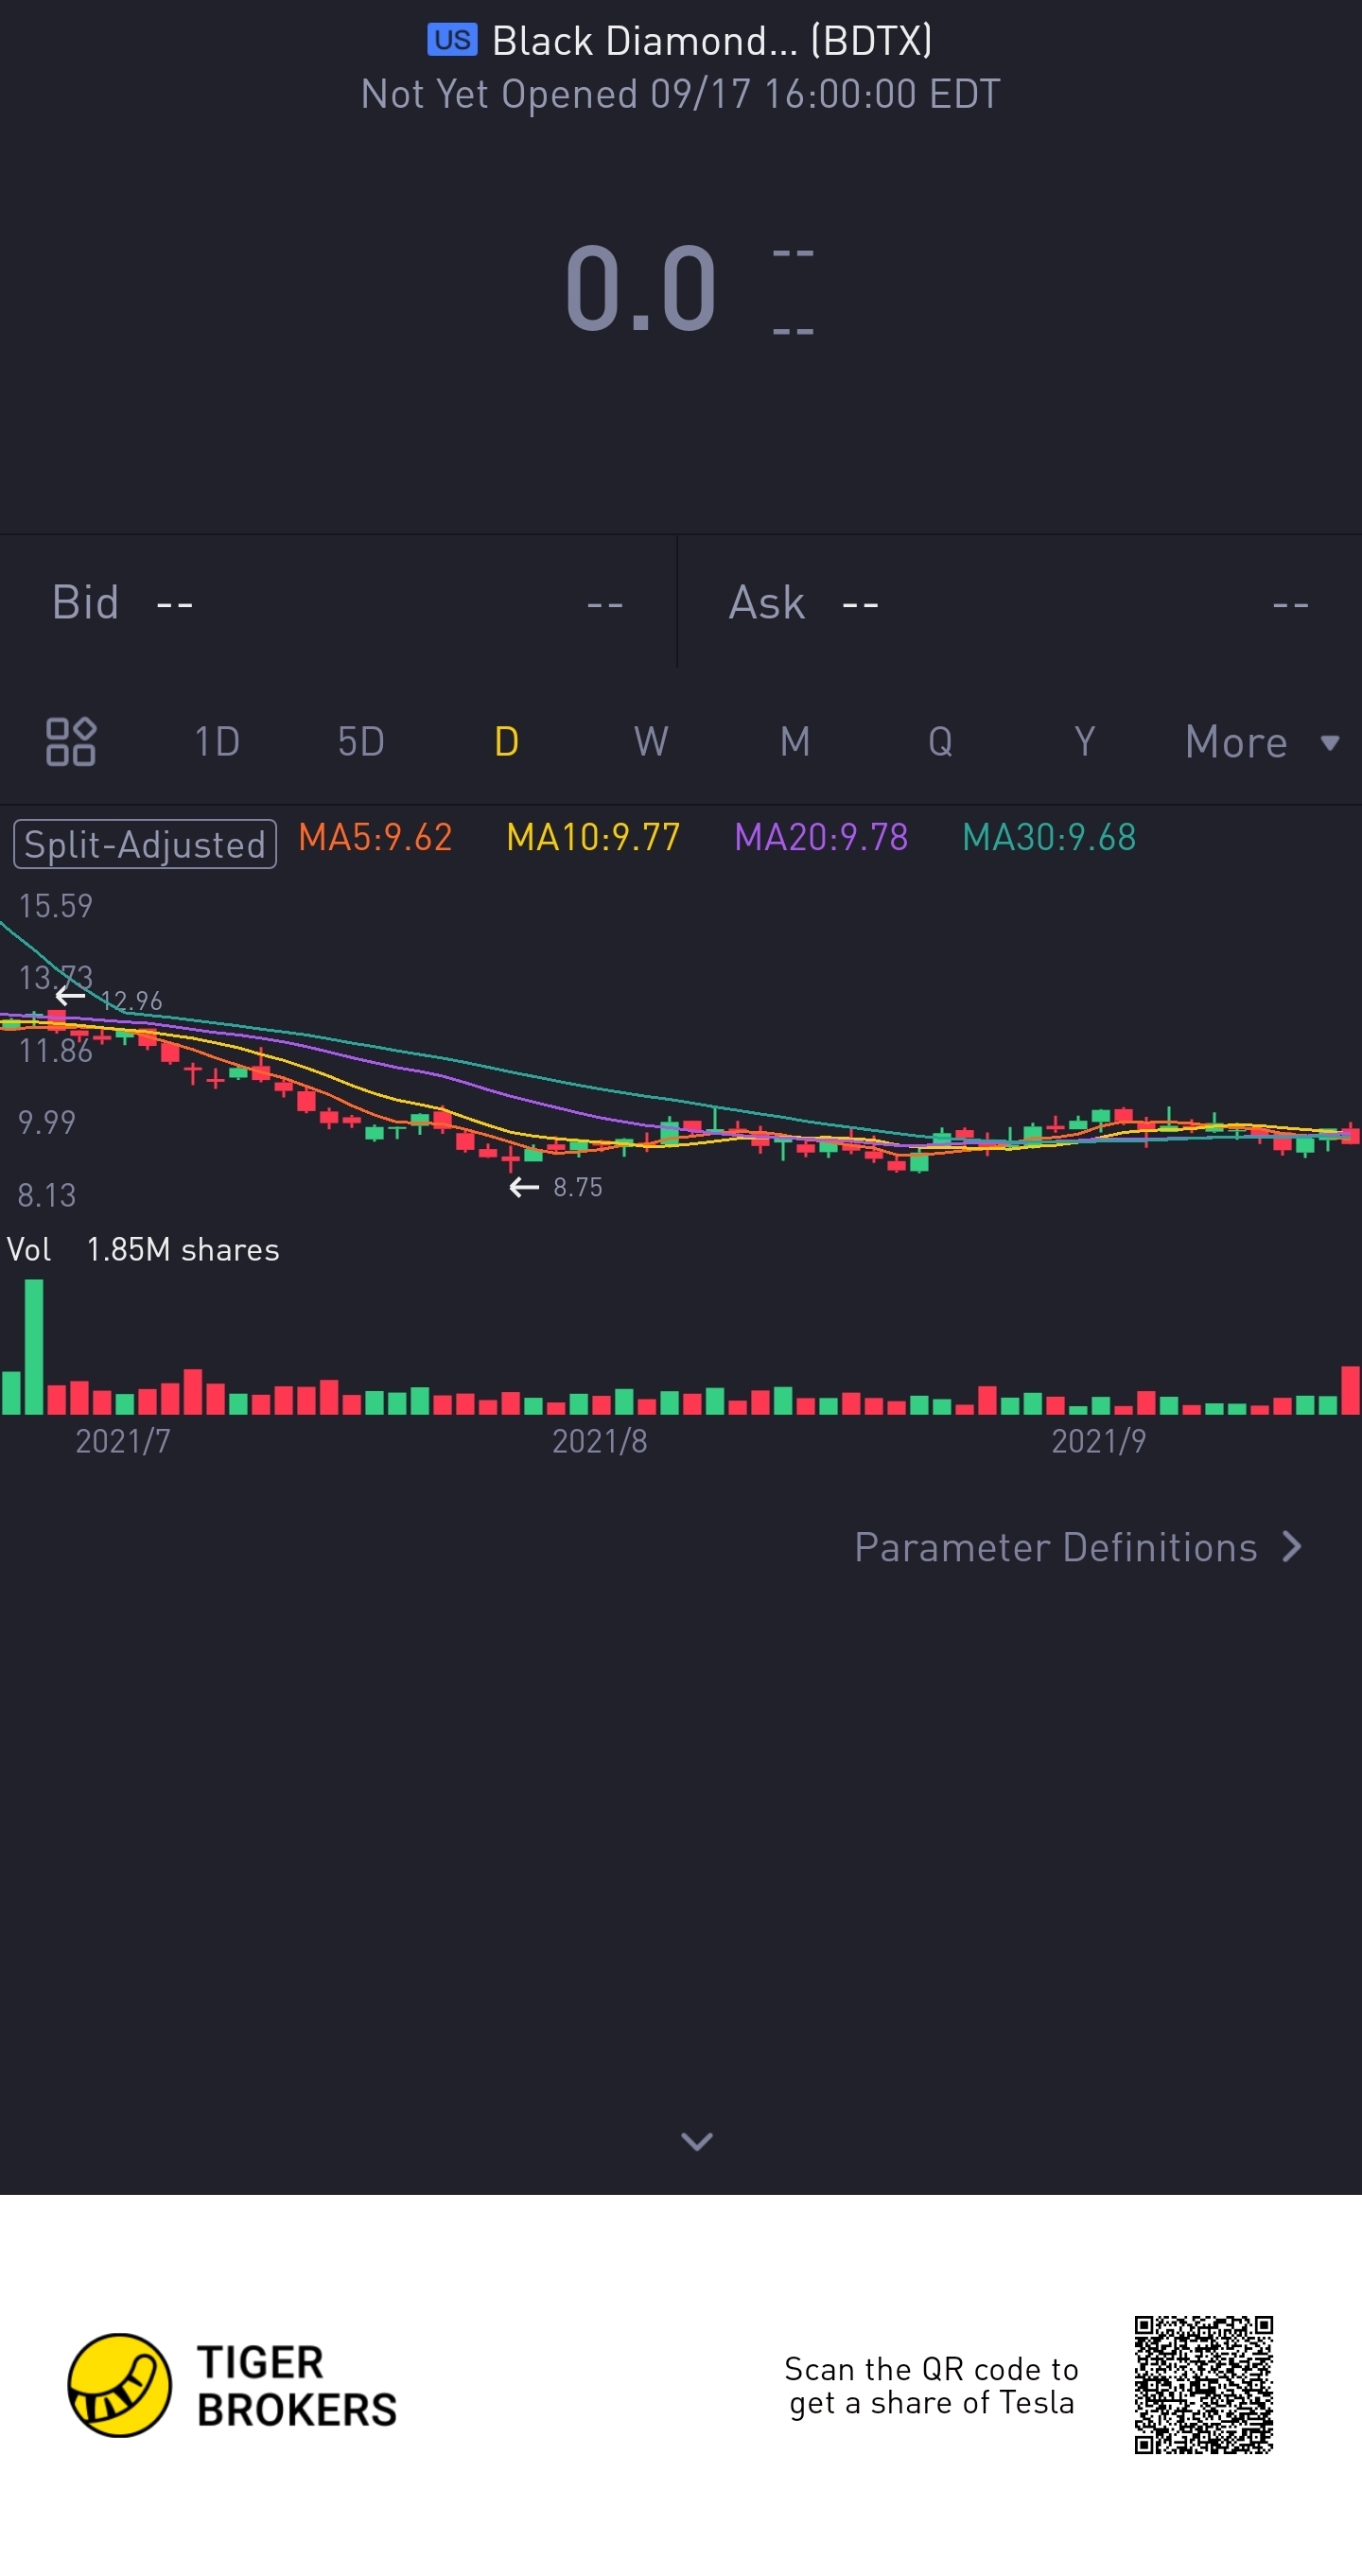Click the arrow marker at 8.75 low
This screenshot has height=2576, width=1362.
tap(524, 1187)
